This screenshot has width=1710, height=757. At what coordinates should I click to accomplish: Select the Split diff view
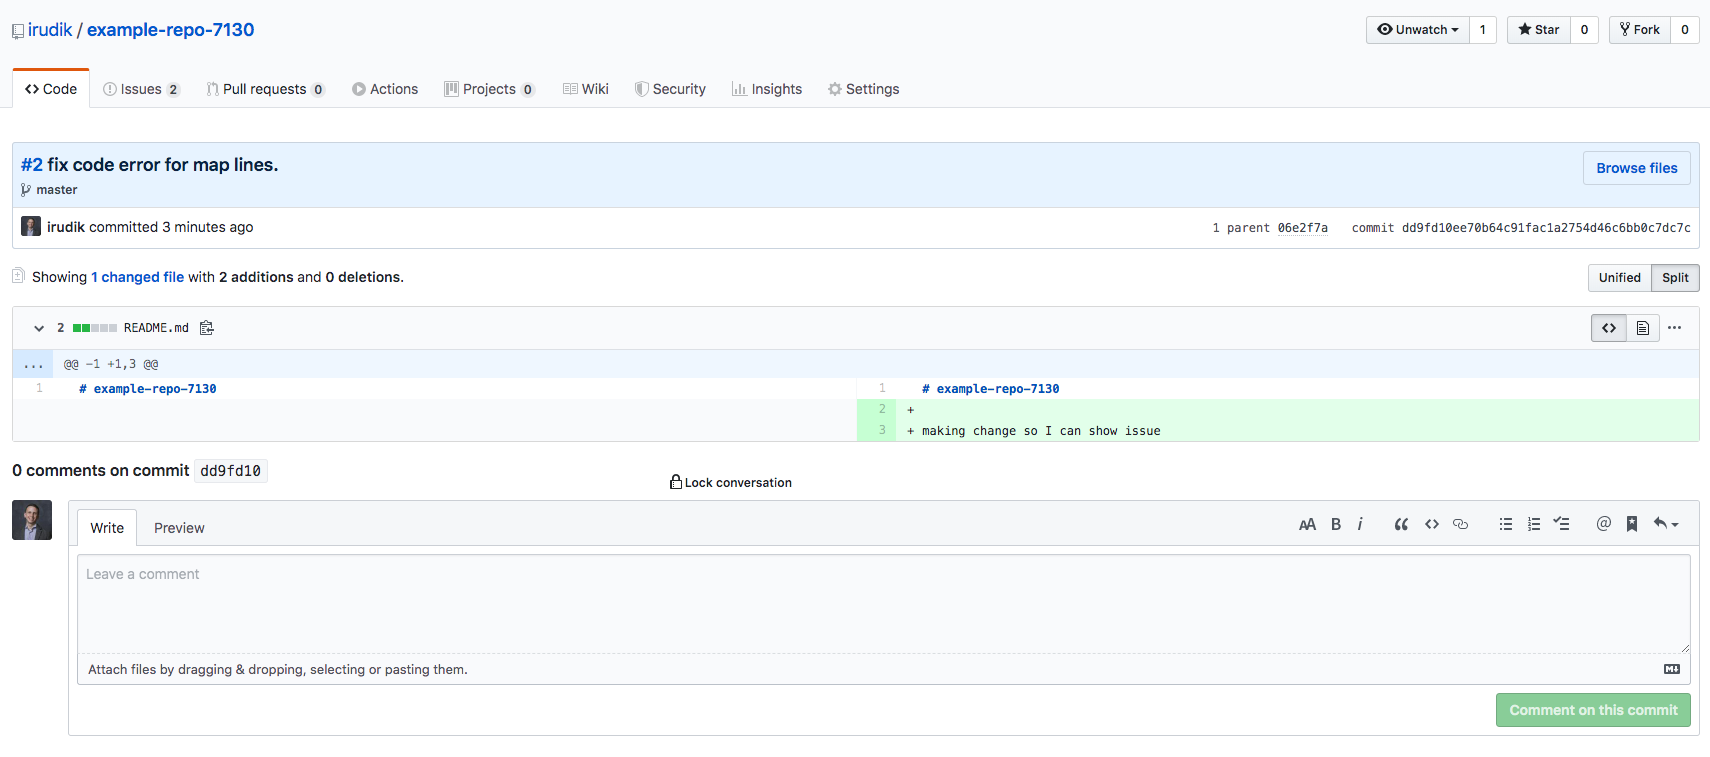tap(1675, 278)
